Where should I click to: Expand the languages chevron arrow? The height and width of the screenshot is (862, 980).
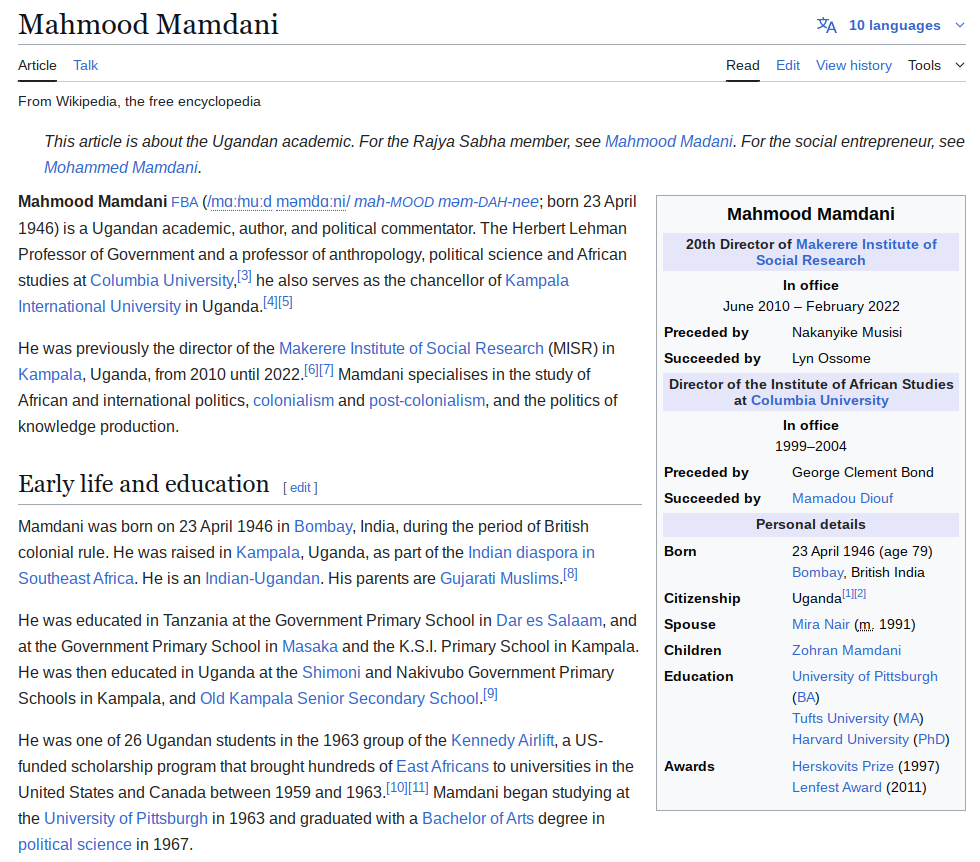pyautogui.click(x=959, y=26)
